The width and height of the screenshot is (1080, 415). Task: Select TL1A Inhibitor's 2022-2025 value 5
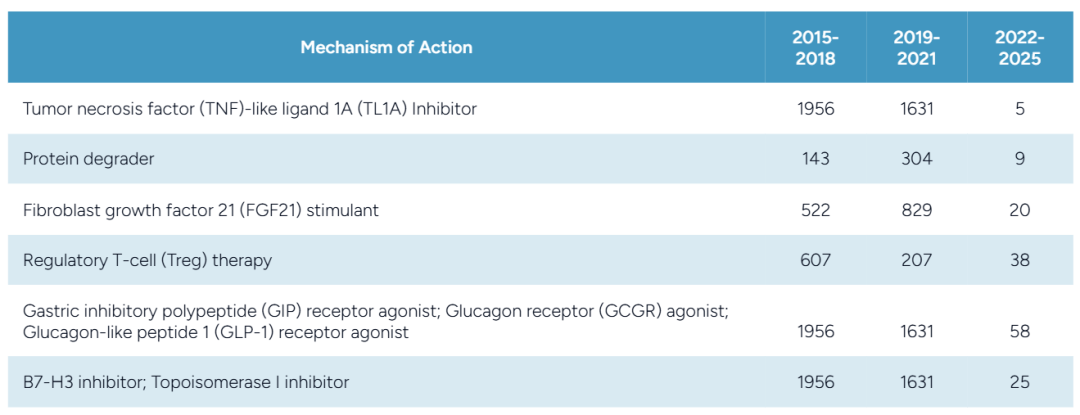pos(1019,109)
